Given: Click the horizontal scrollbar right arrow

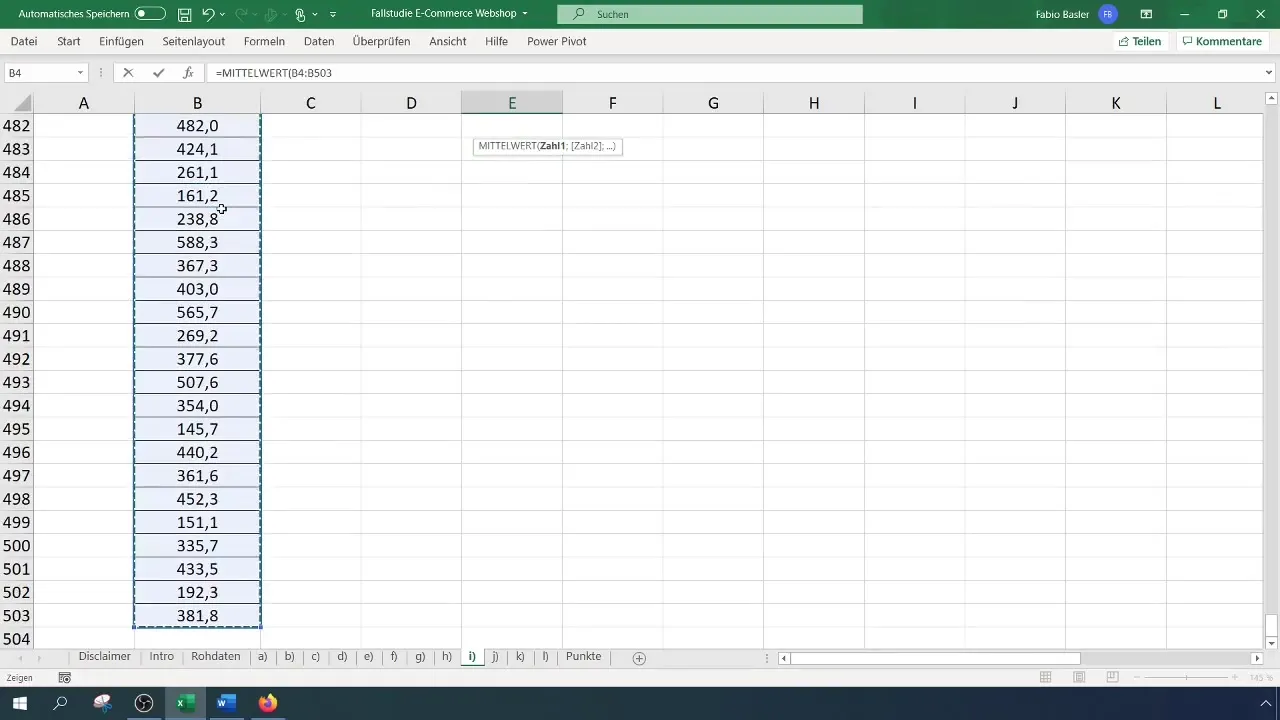Looking at the screenshot, I should point(1257,658).
